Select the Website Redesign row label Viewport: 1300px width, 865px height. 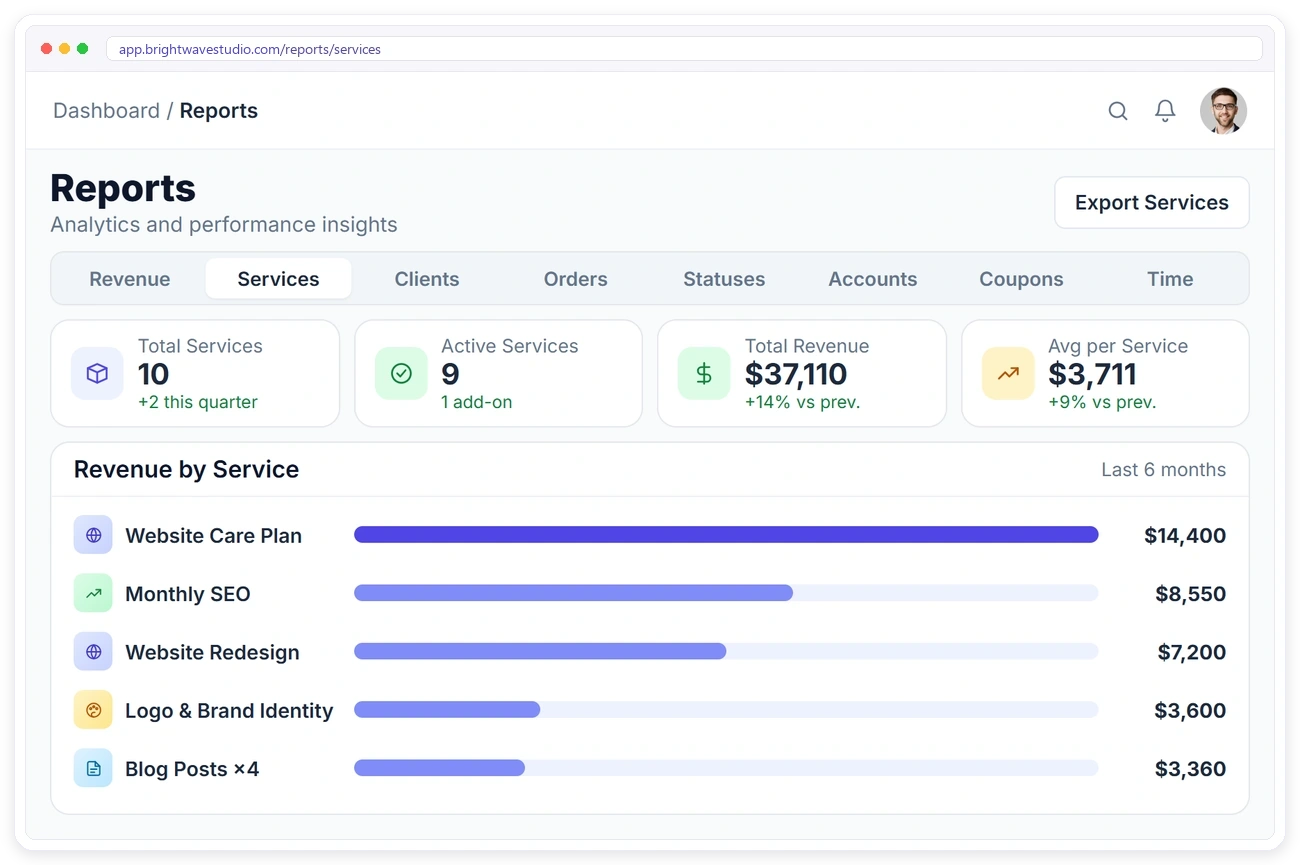tap(212, 652)
